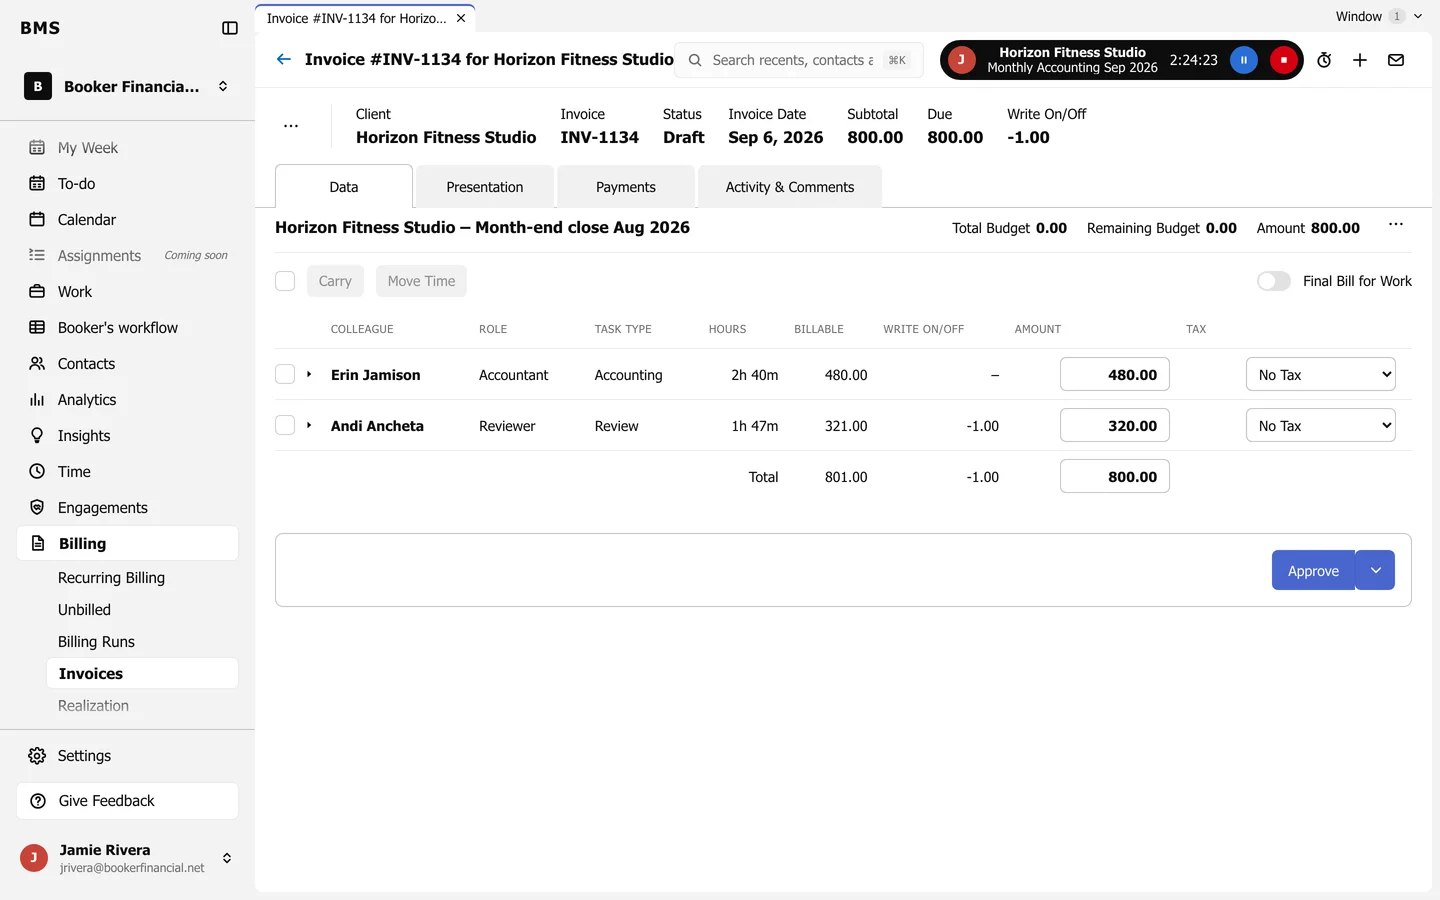Switch to Payments tab
This screenshot has width=1440, height=900.
[x=626, y=187]
